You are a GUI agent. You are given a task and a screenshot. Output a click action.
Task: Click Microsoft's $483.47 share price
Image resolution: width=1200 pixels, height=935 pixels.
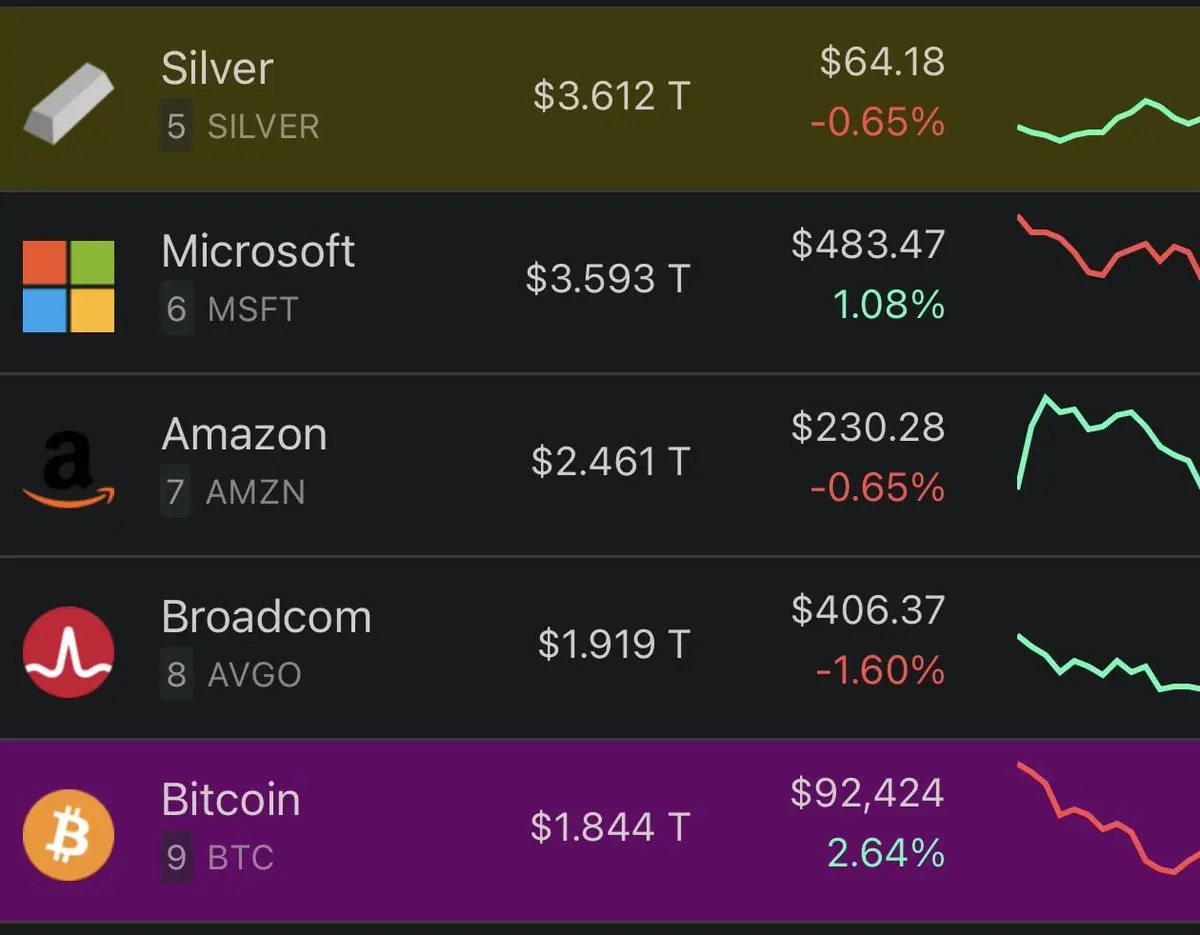(867, 244)
